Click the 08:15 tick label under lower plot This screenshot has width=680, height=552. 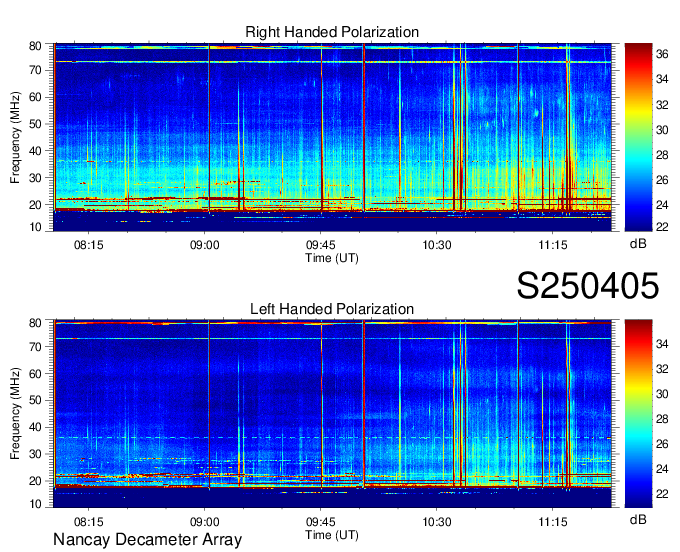click(88, 522)
